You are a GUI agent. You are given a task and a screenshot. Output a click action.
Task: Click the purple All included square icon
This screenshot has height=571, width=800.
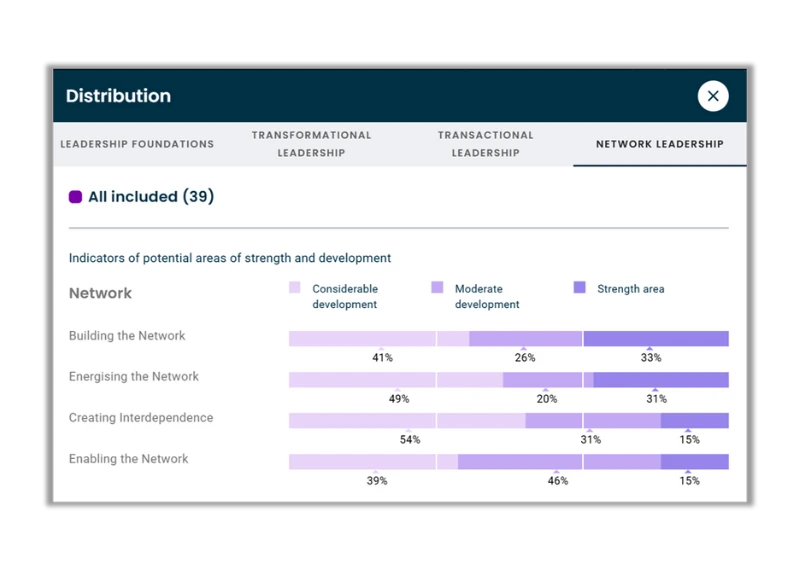(x=75, y=197)
